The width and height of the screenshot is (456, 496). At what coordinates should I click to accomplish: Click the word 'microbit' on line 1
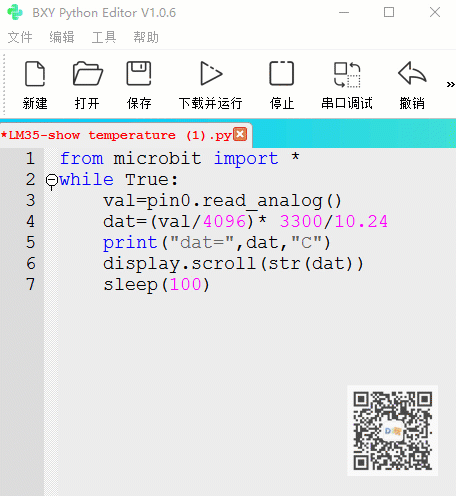point(157,158)
